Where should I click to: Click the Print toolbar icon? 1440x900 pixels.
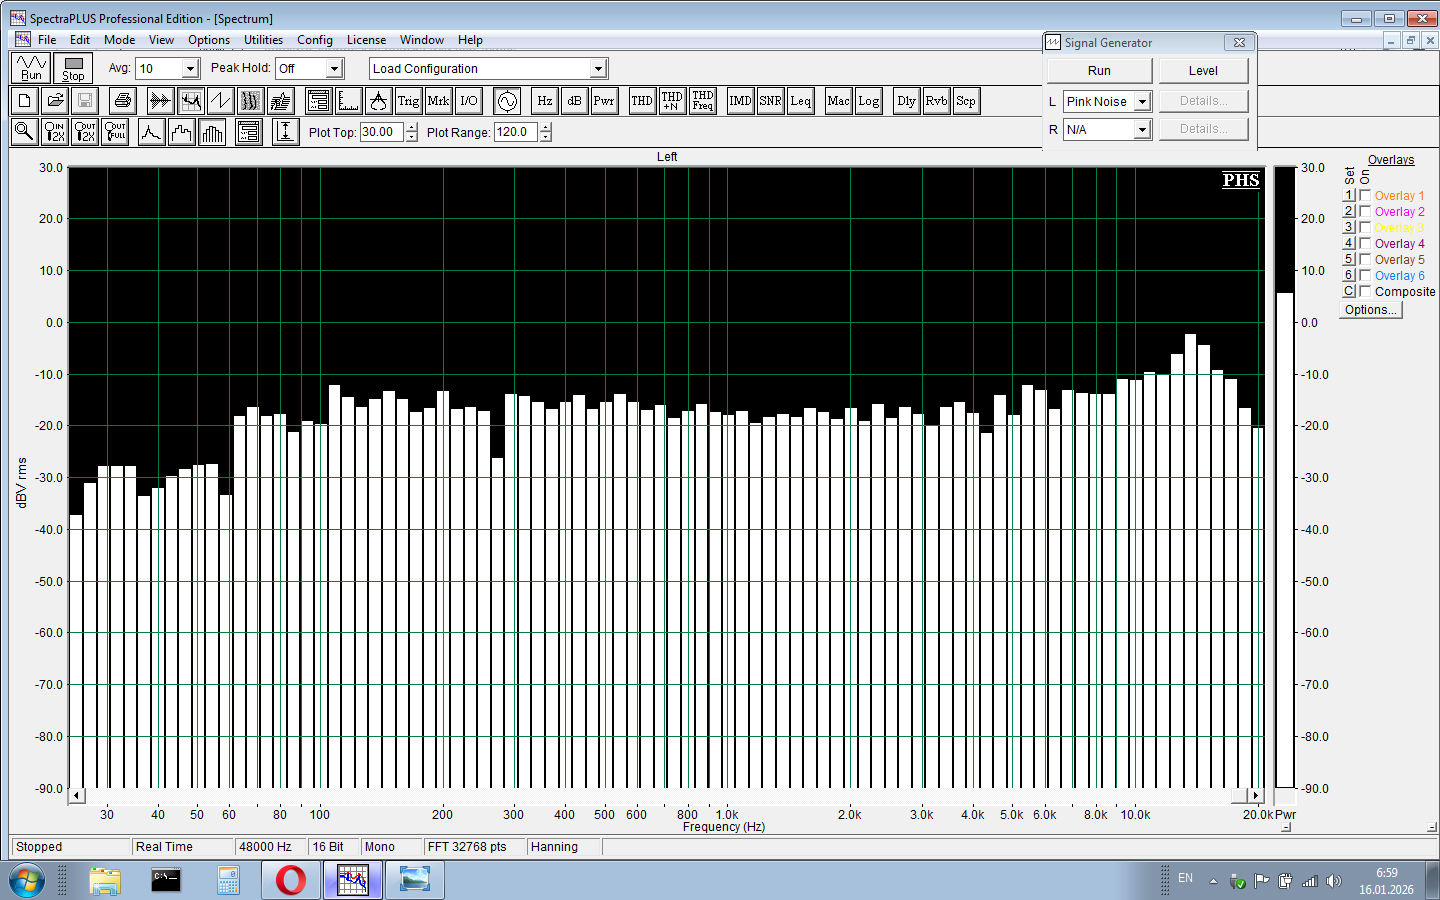click(x=122, y=101)
